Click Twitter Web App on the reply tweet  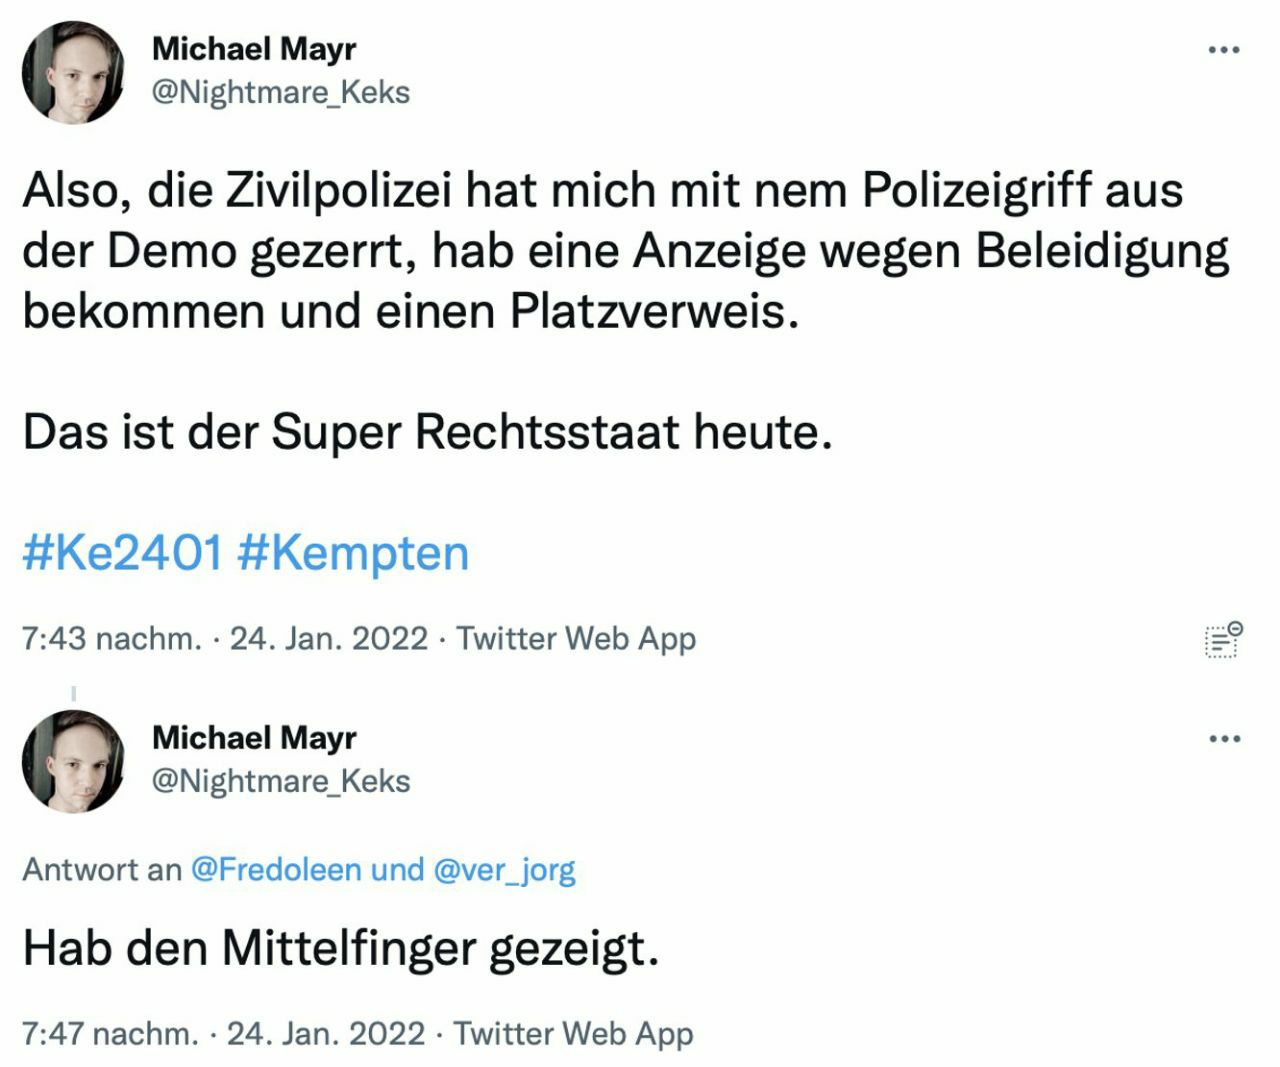click(573, 1033)
